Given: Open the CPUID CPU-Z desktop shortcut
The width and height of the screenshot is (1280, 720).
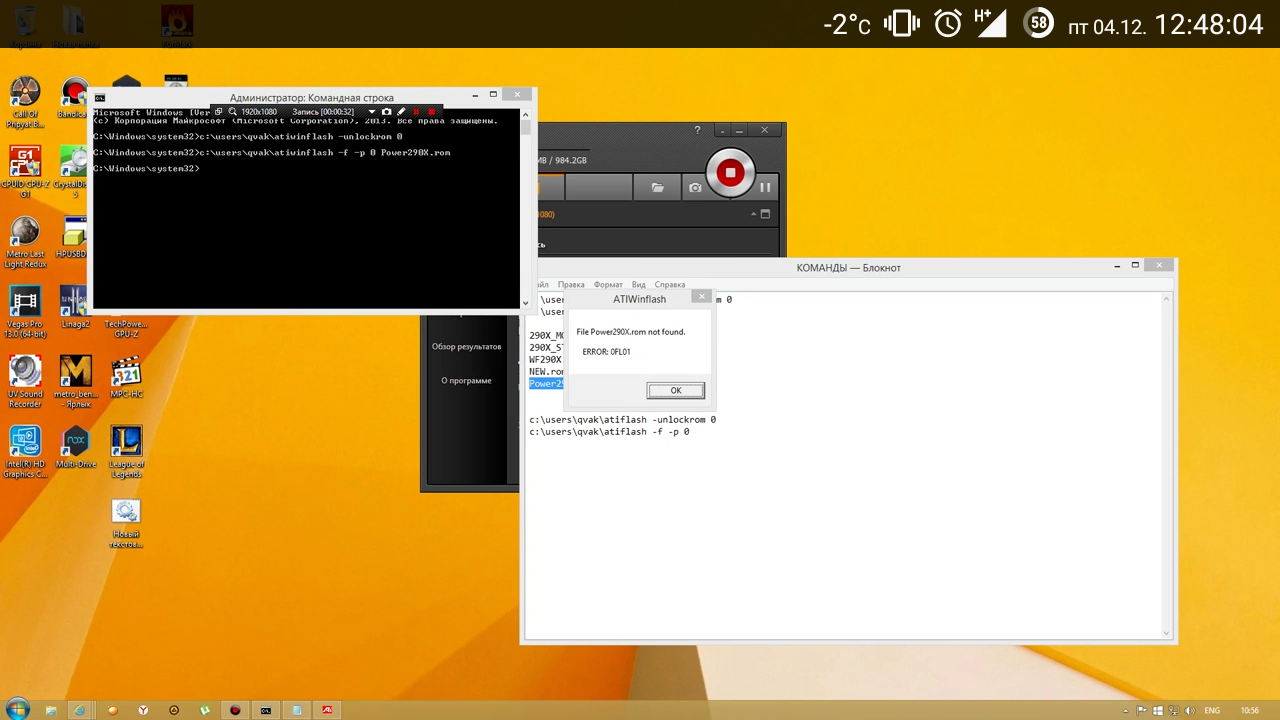Looking at the screenshot, I should coord(25,162).
